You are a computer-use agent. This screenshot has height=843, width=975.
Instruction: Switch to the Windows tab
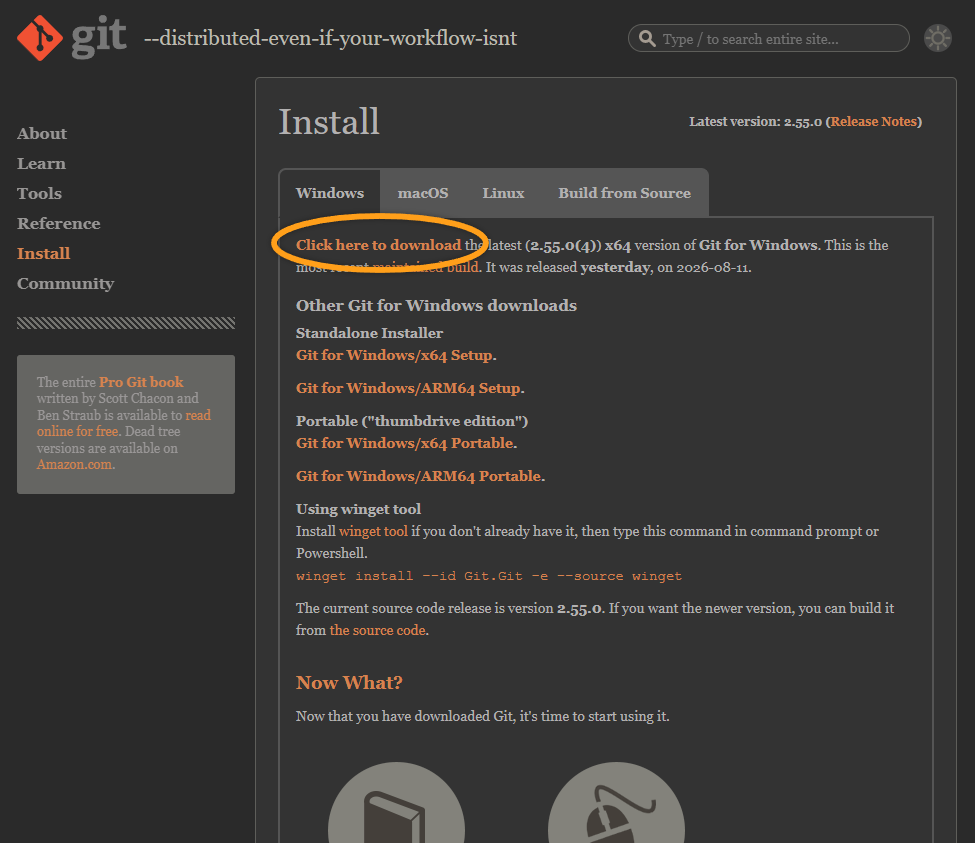[x=330, y=193]
